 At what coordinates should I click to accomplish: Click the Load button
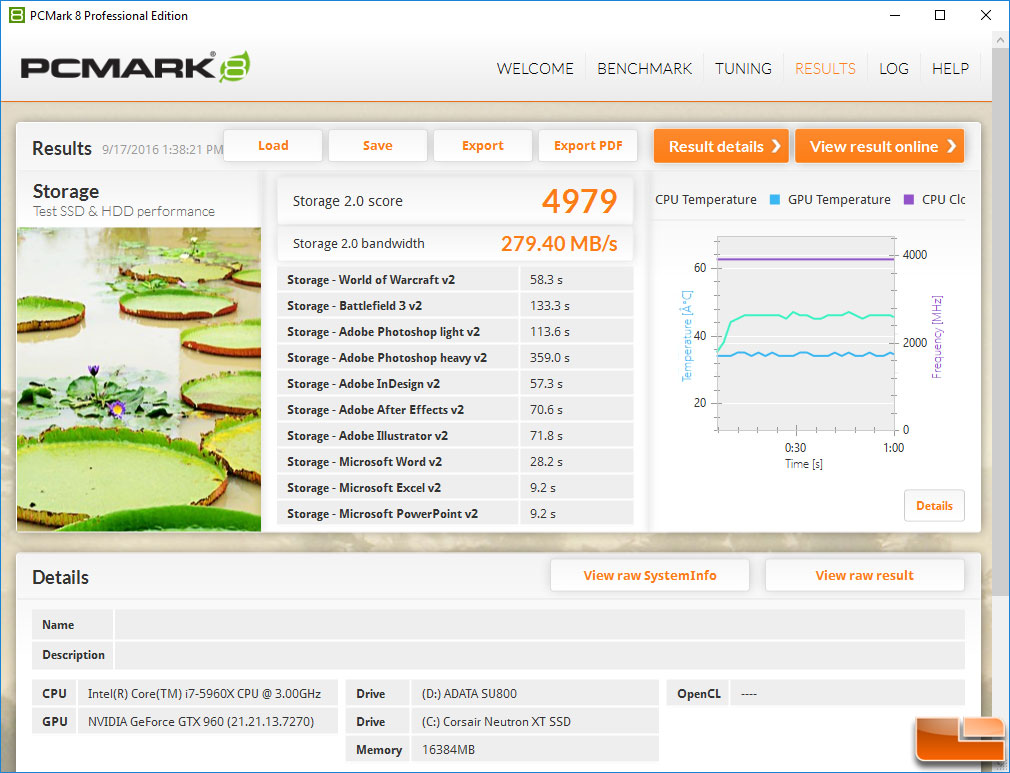point(273,146)
